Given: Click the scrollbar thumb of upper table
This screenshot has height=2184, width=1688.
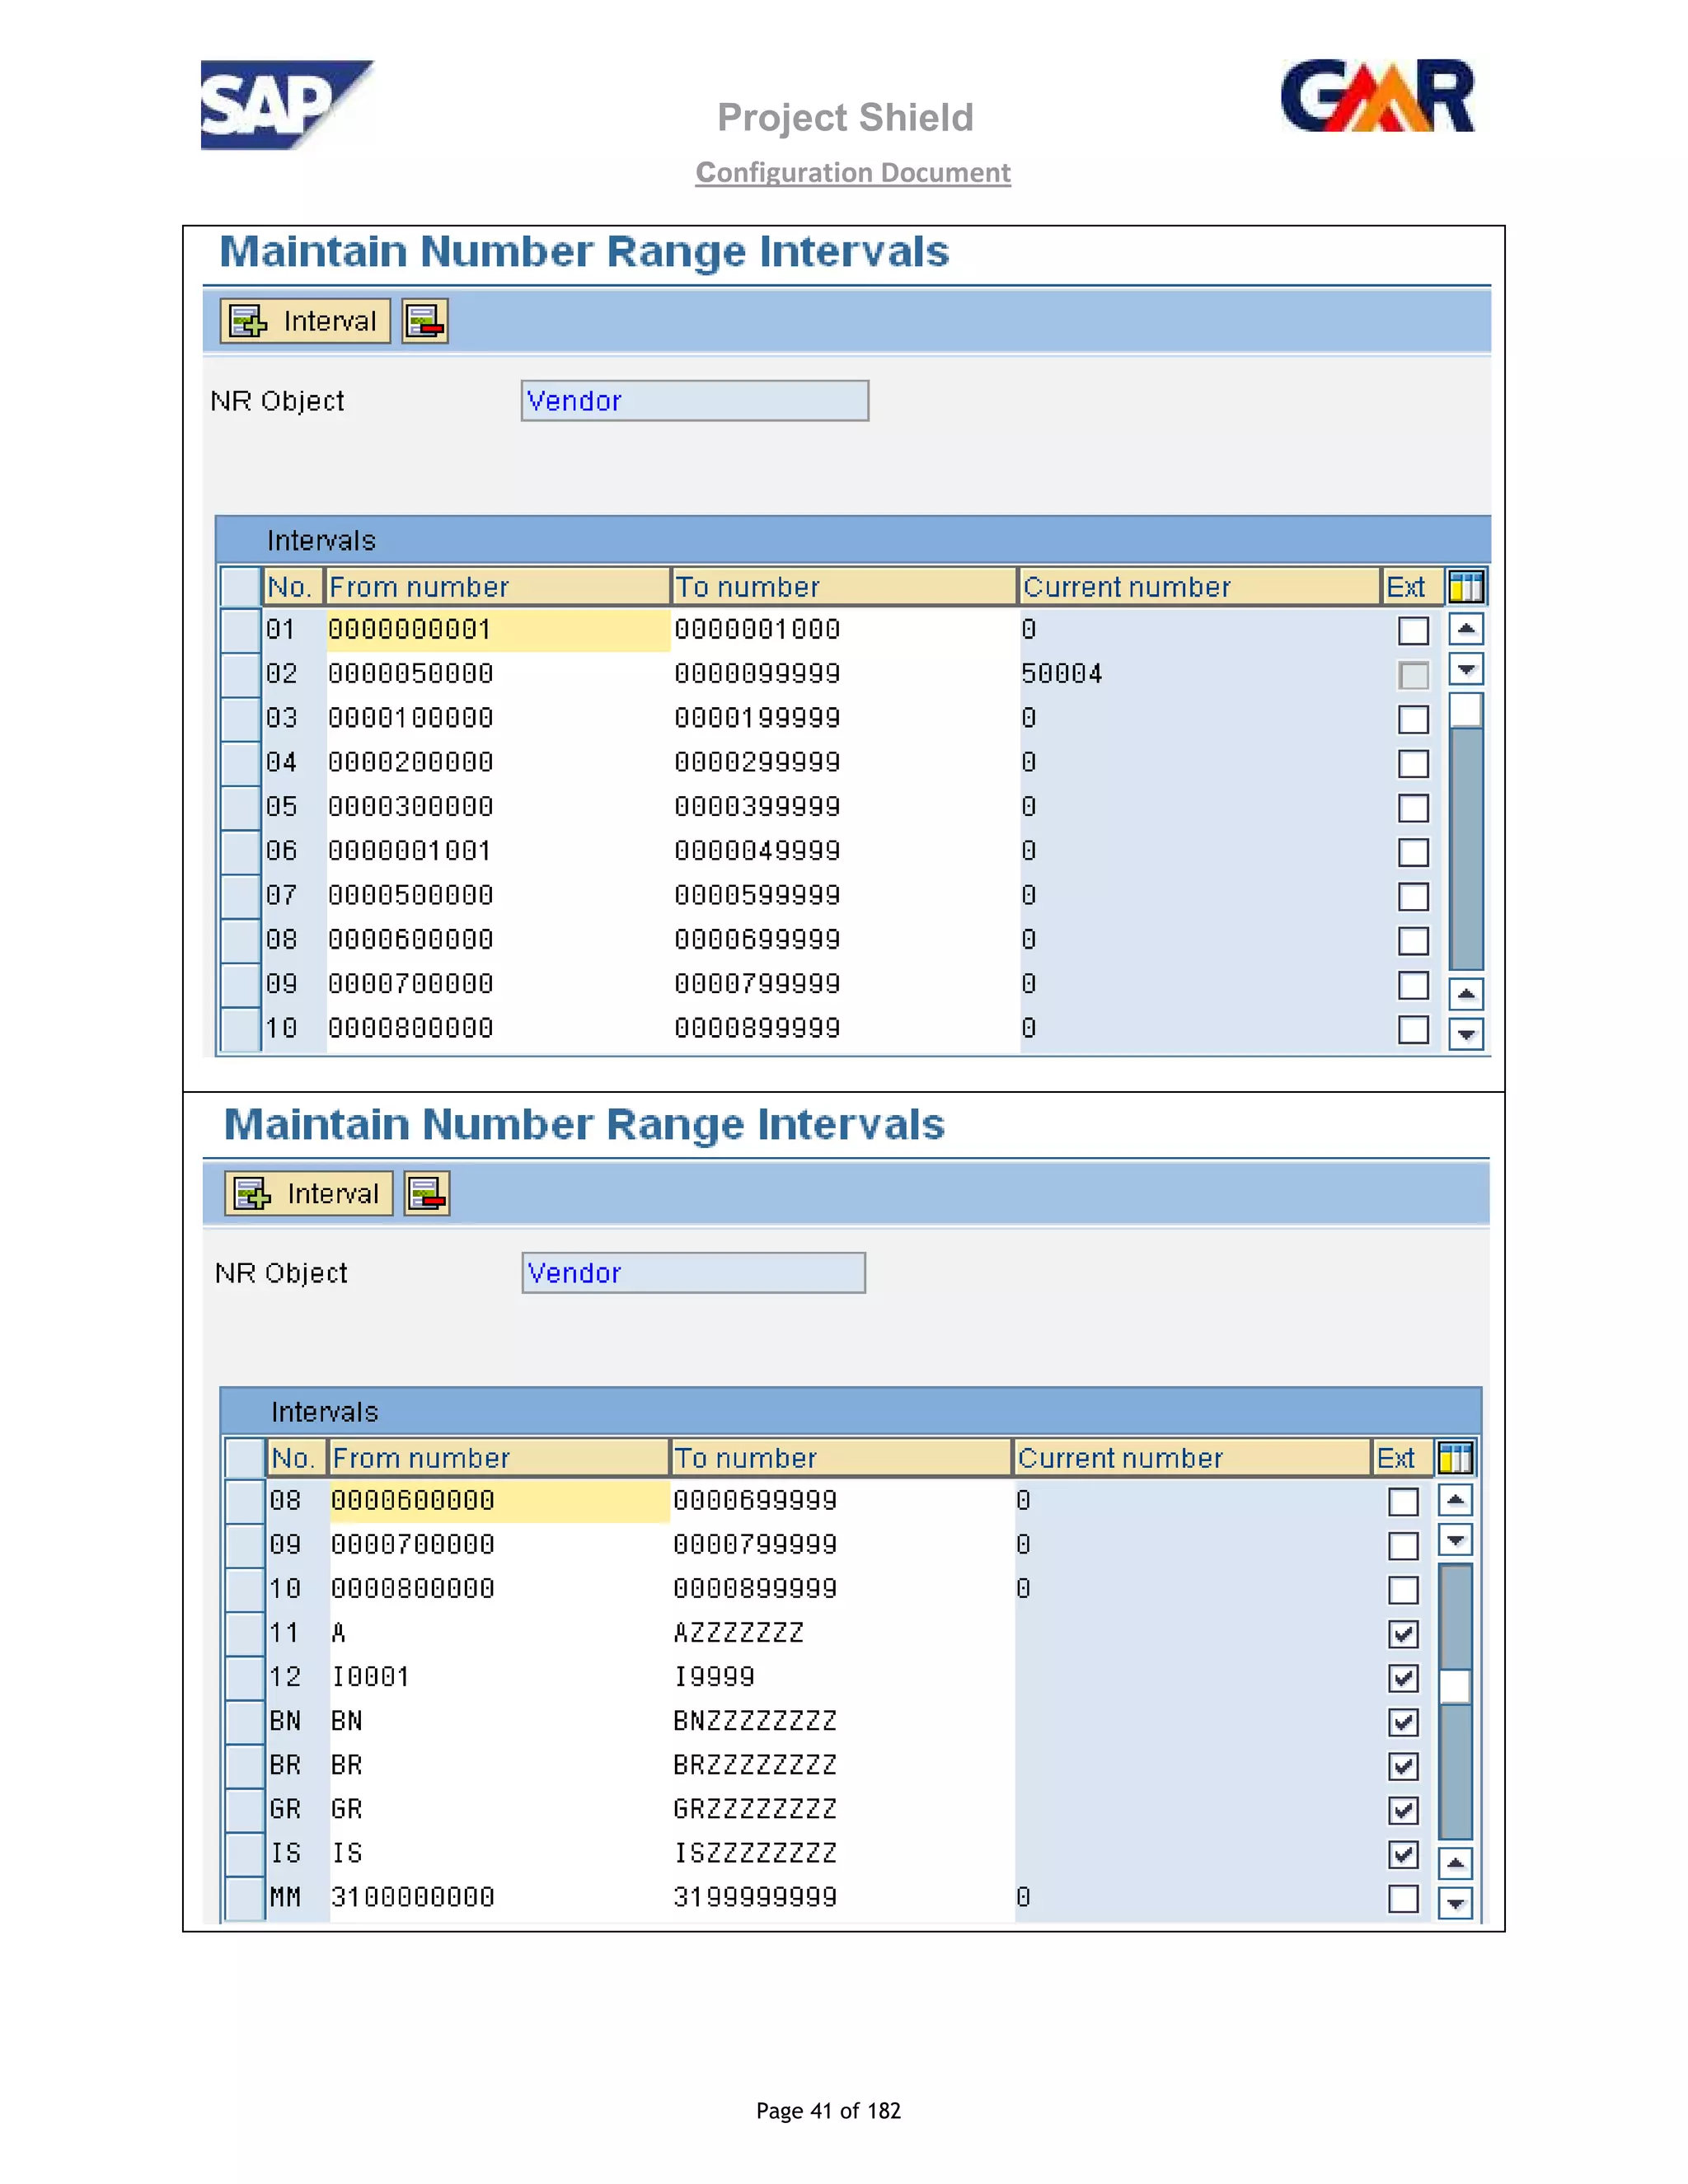Looking at the screenshot, I should click(1466, 710).
